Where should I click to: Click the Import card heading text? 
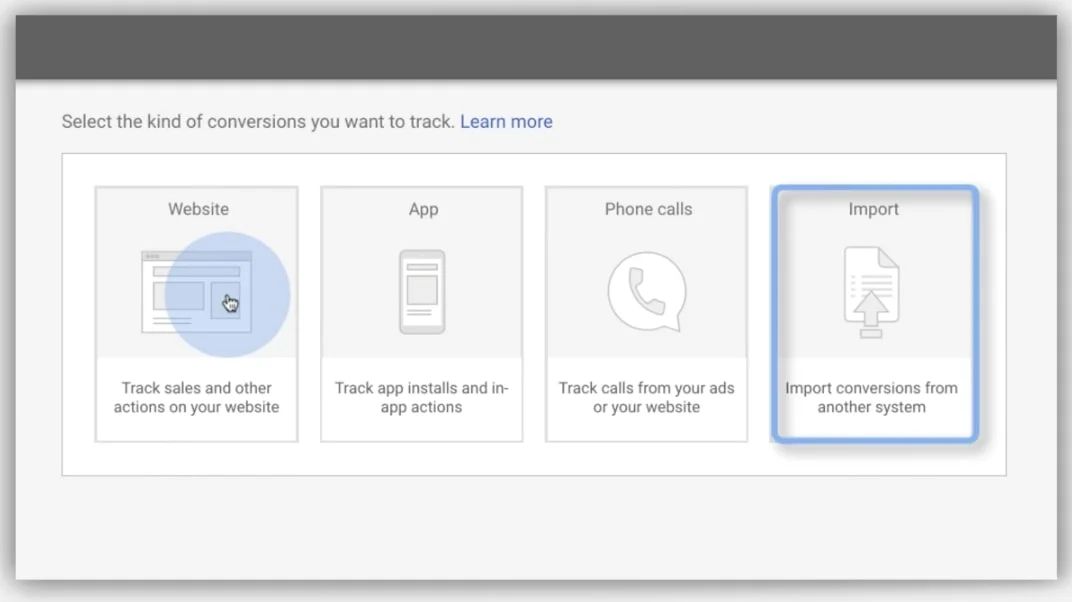[x=873, y=209]
